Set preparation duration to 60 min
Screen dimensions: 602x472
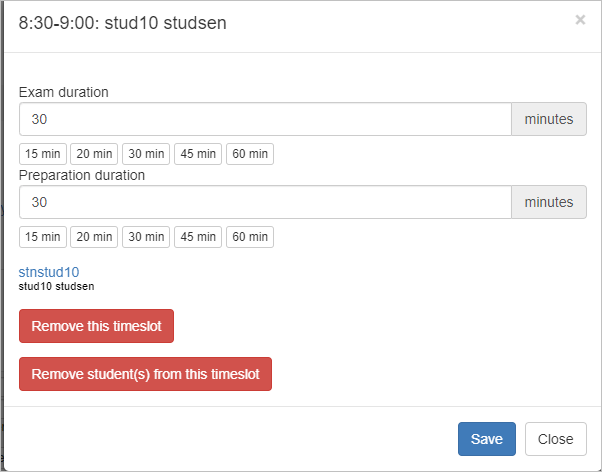(x=250, y=237)
